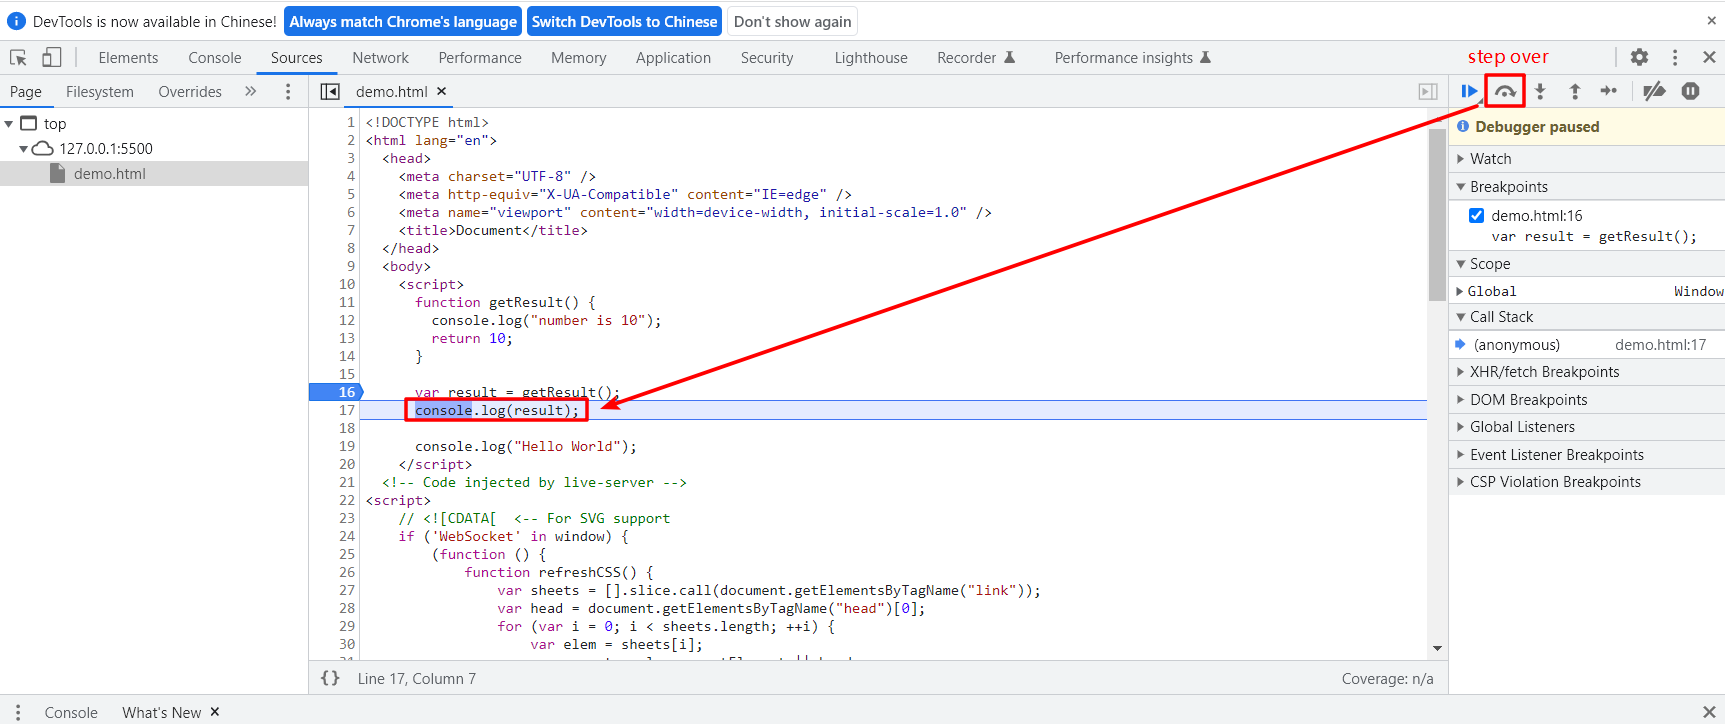Viewport: 1725px width, 724px height.
Task: Expand the Global scope entry
Action: 1460,291
